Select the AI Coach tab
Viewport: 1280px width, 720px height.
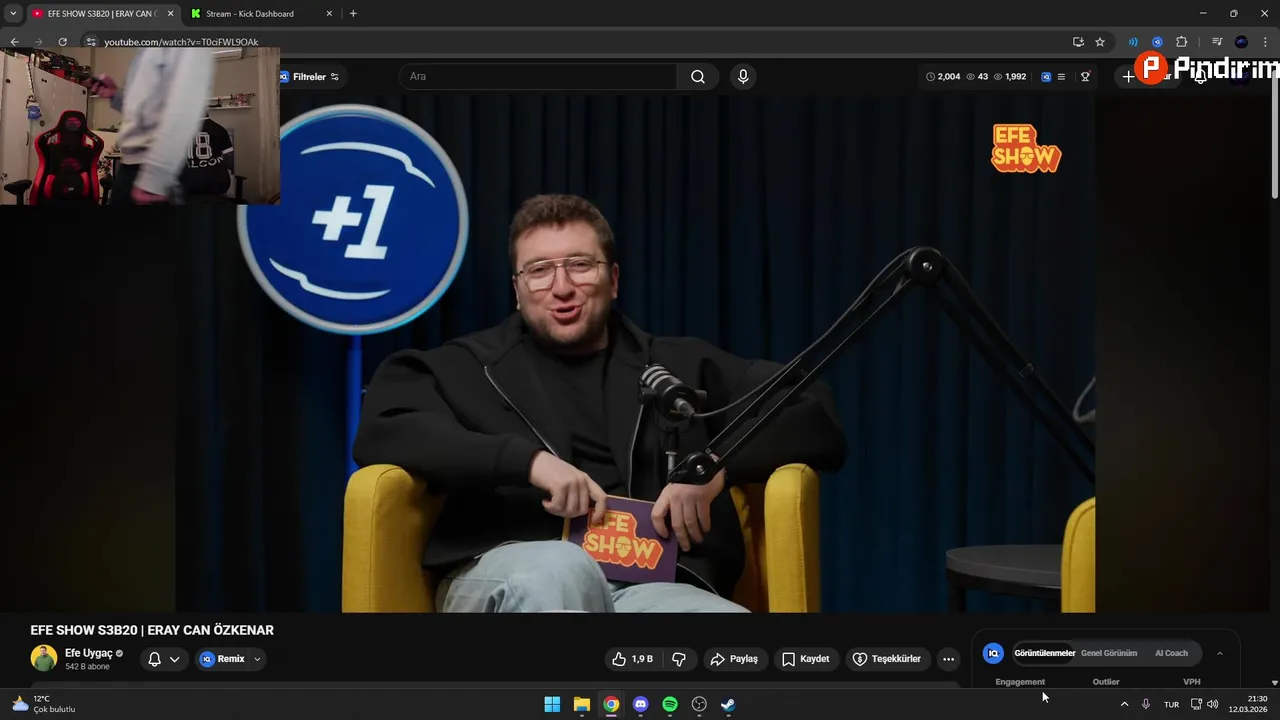pos(1171,653)
